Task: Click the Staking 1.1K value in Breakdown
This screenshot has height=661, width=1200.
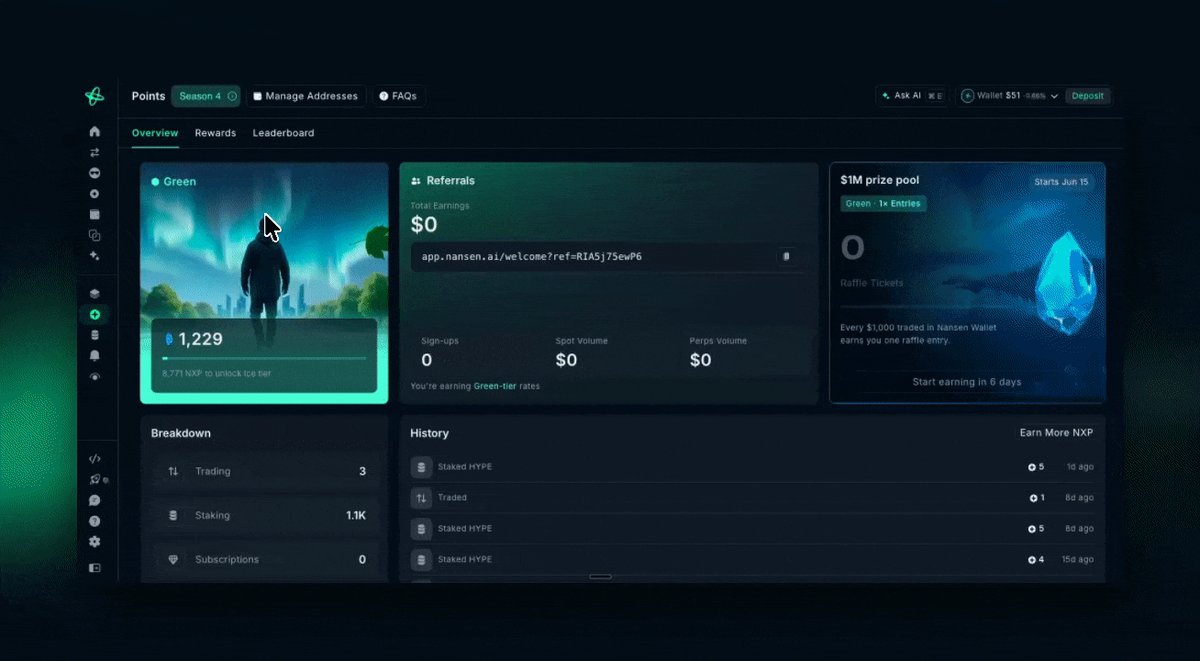Action: pyautogui.click(x=356, y=515)
